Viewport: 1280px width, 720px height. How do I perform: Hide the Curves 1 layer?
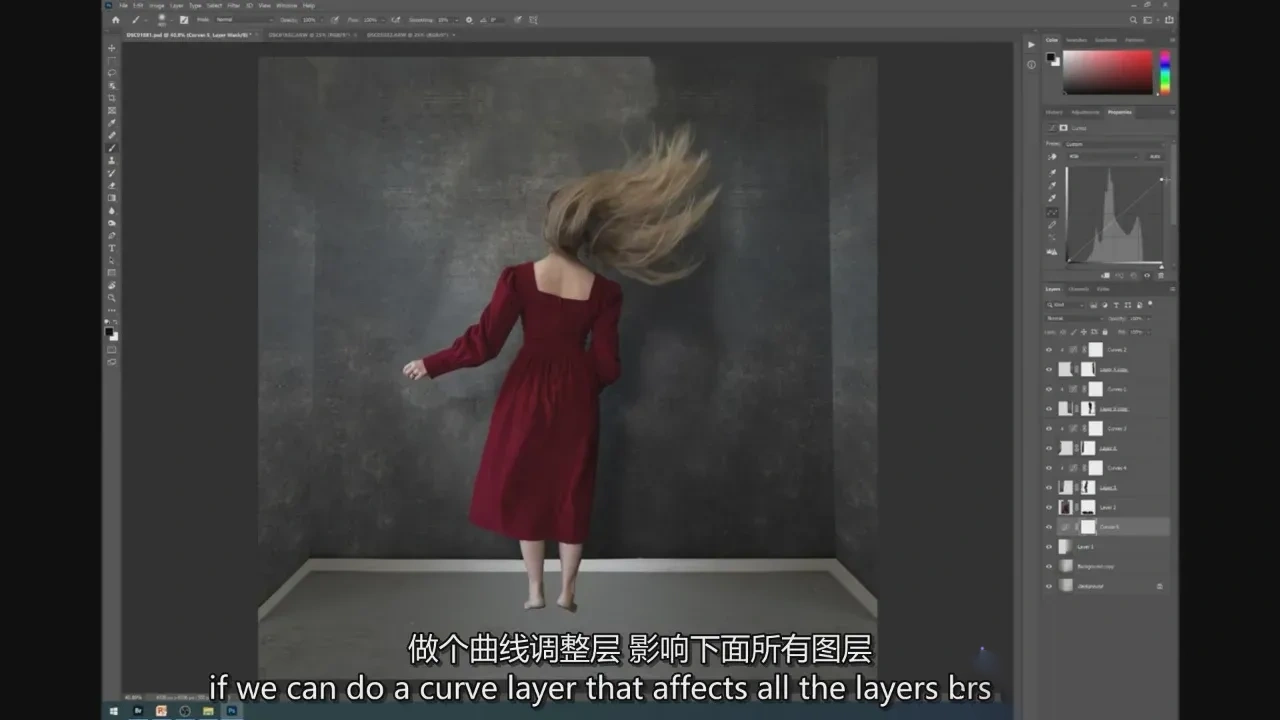[1049, 389]
